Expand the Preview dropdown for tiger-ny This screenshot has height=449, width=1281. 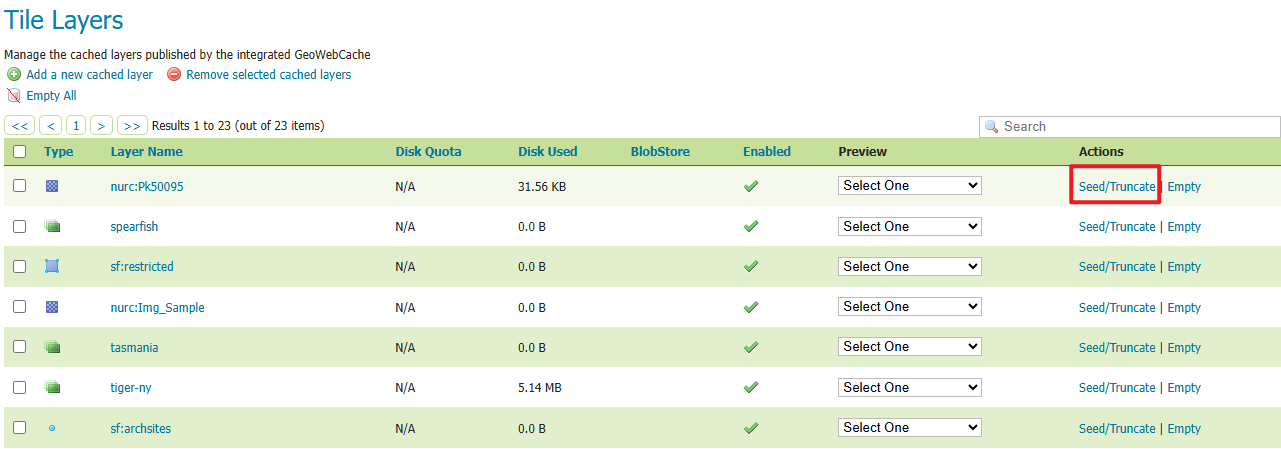click(x=909, y=387)
